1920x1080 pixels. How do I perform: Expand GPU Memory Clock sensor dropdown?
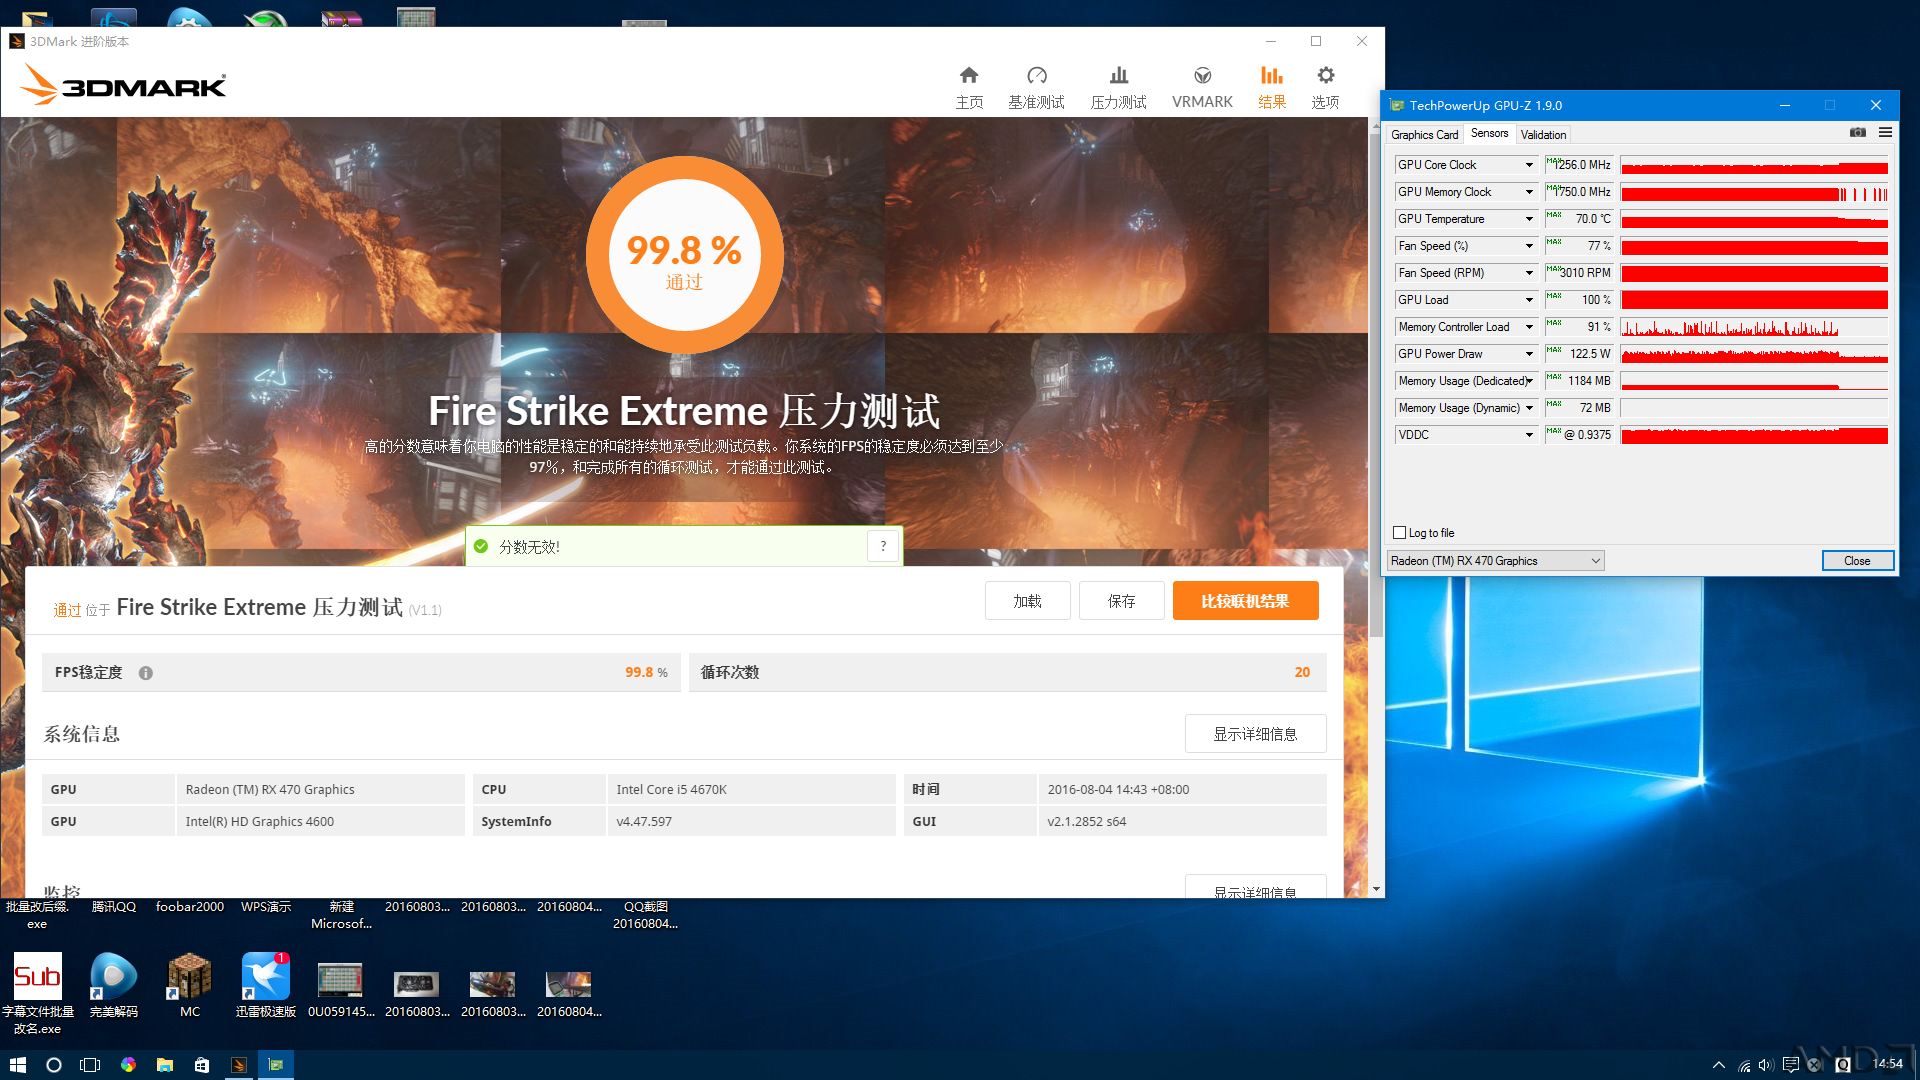pos(1529,192)
